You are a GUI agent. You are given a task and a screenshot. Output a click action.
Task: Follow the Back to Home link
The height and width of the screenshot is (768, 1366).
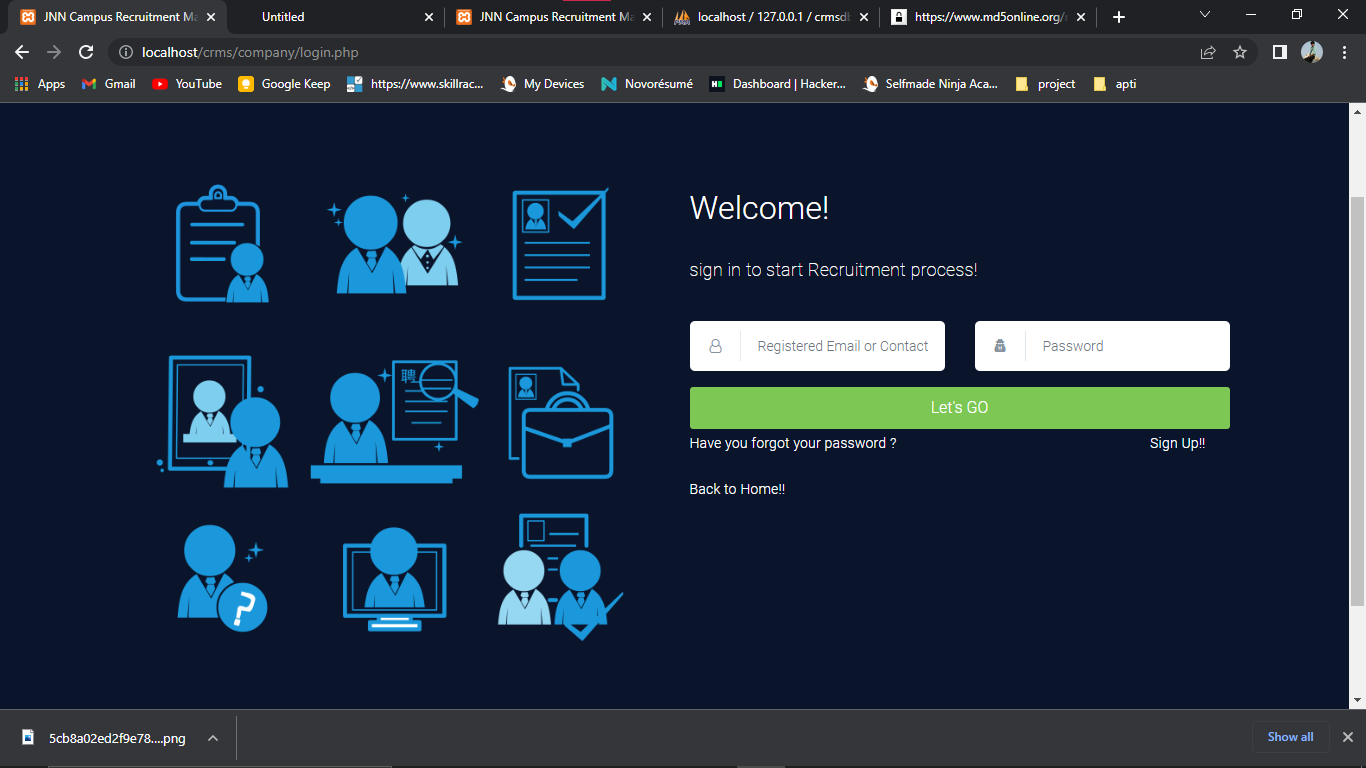[x=736, y=488]
